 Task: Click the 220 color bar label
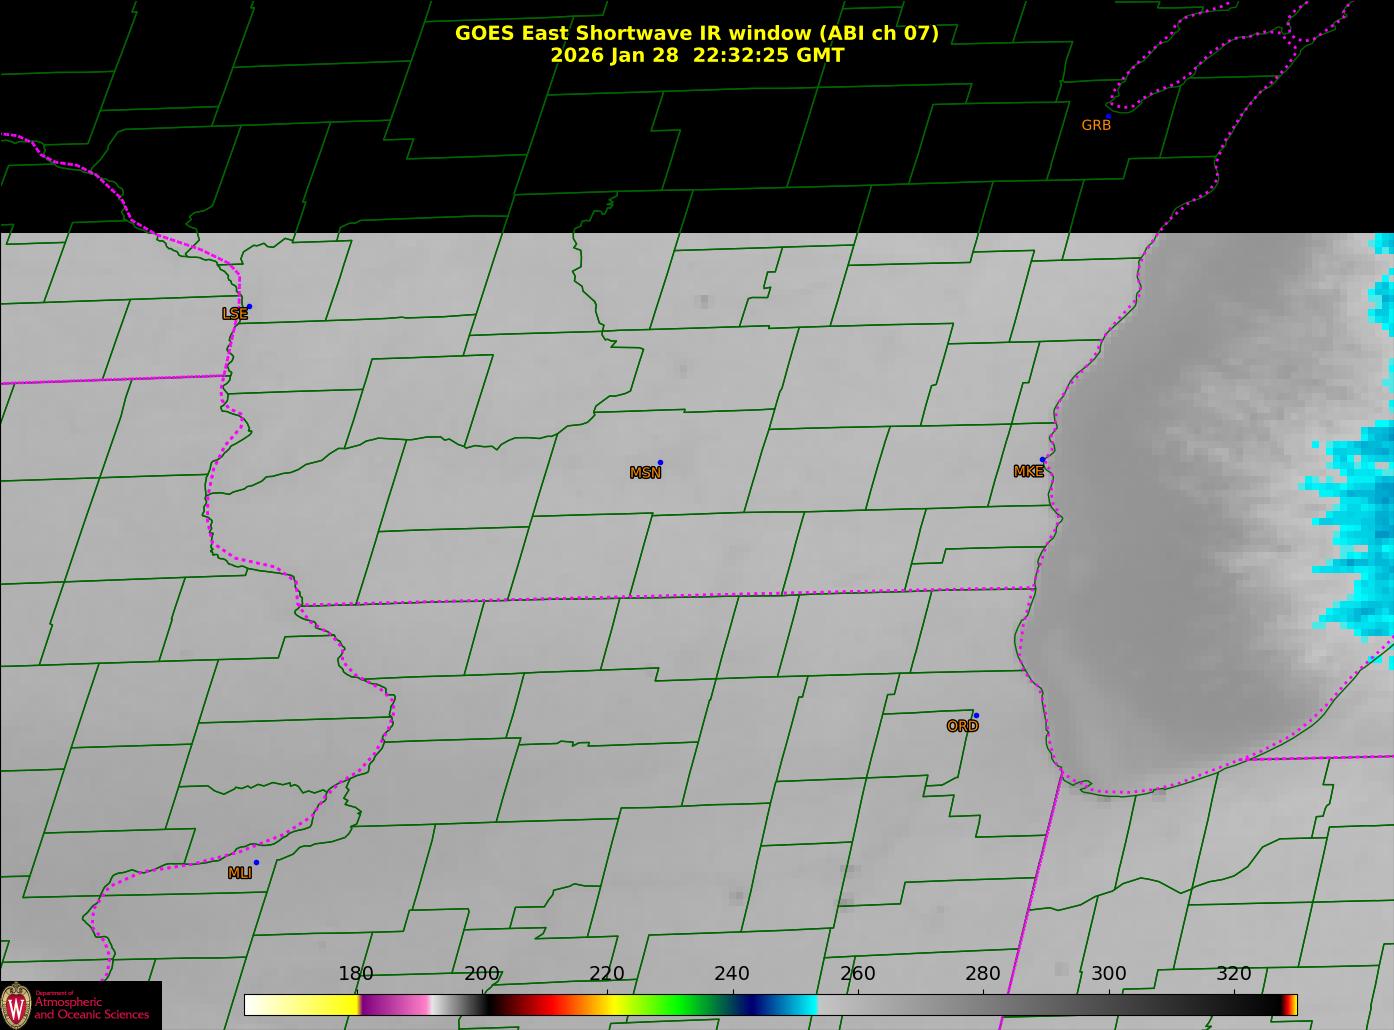(x=607, y=974)
